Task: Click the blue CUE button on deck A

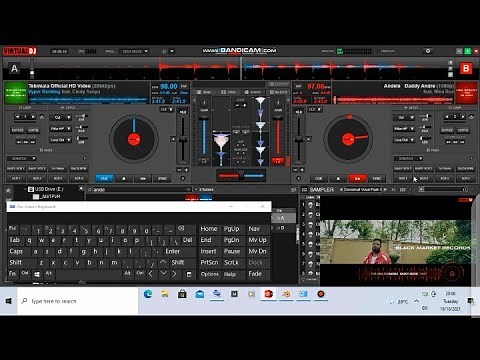Action: click(x=104, y=179)
